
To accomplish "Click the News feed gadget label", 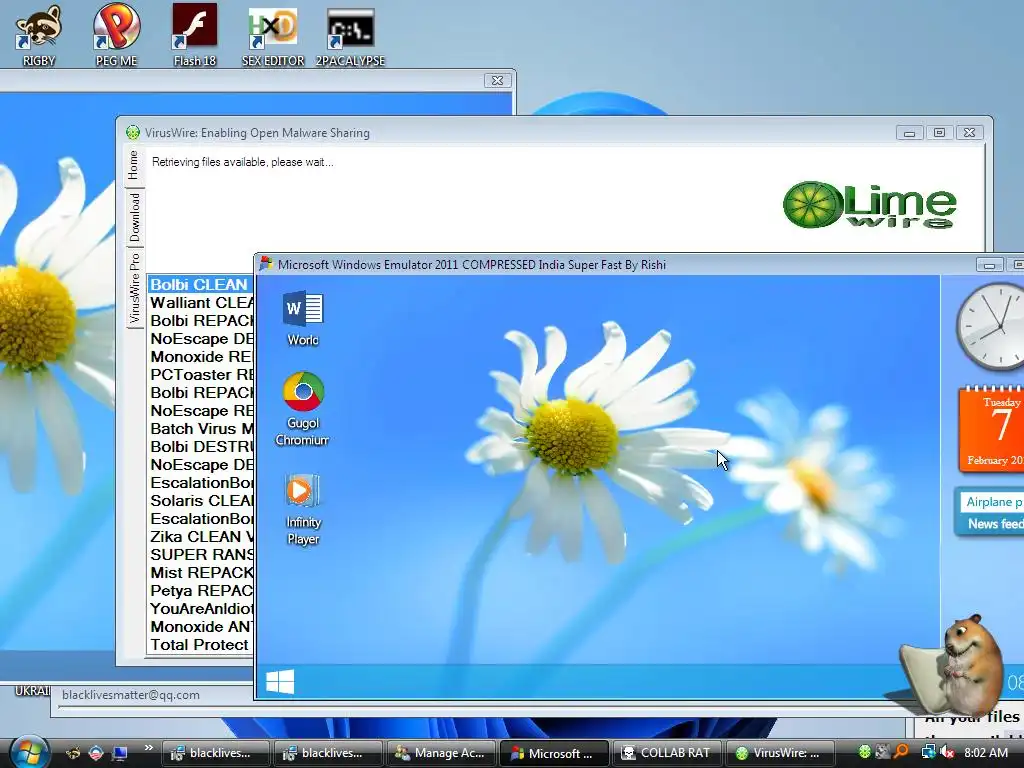I will pos(995,524).
